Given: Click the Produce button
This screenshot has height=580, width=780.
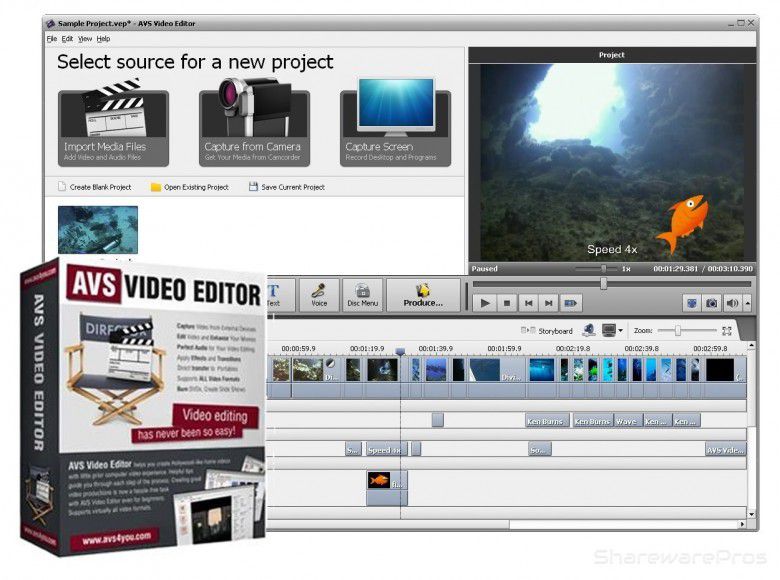Looking at the screenshot, I should pos(423,295).
